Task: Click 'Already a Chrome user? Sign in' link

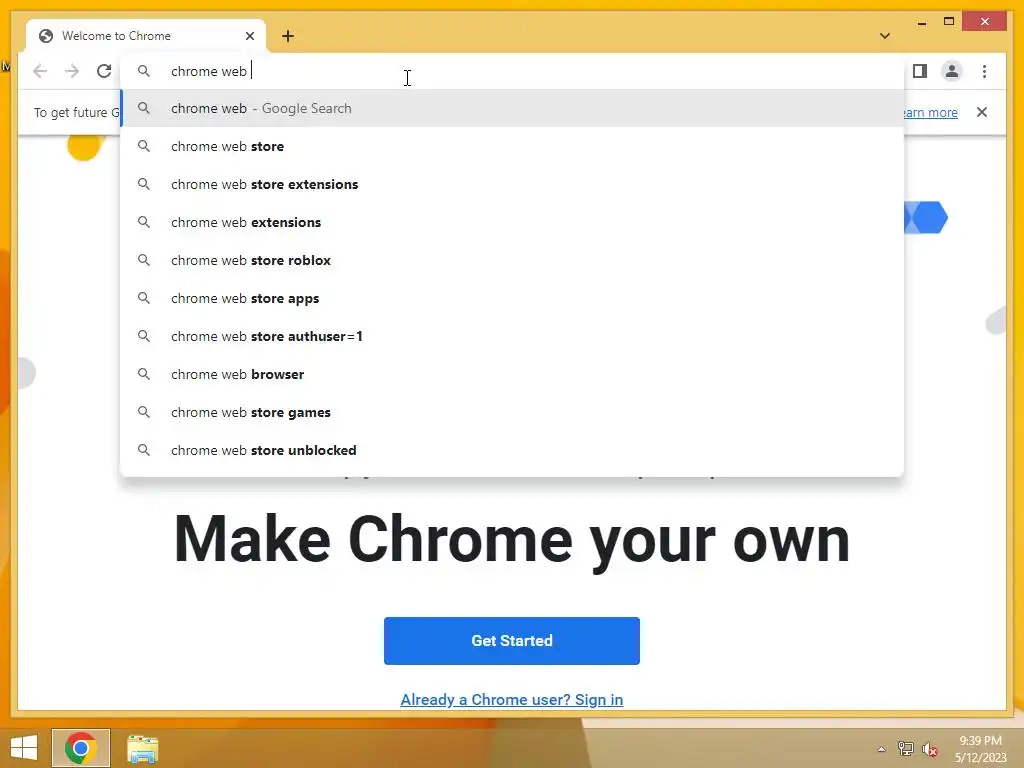Action: pyautogui.click(x=511, y=699)
